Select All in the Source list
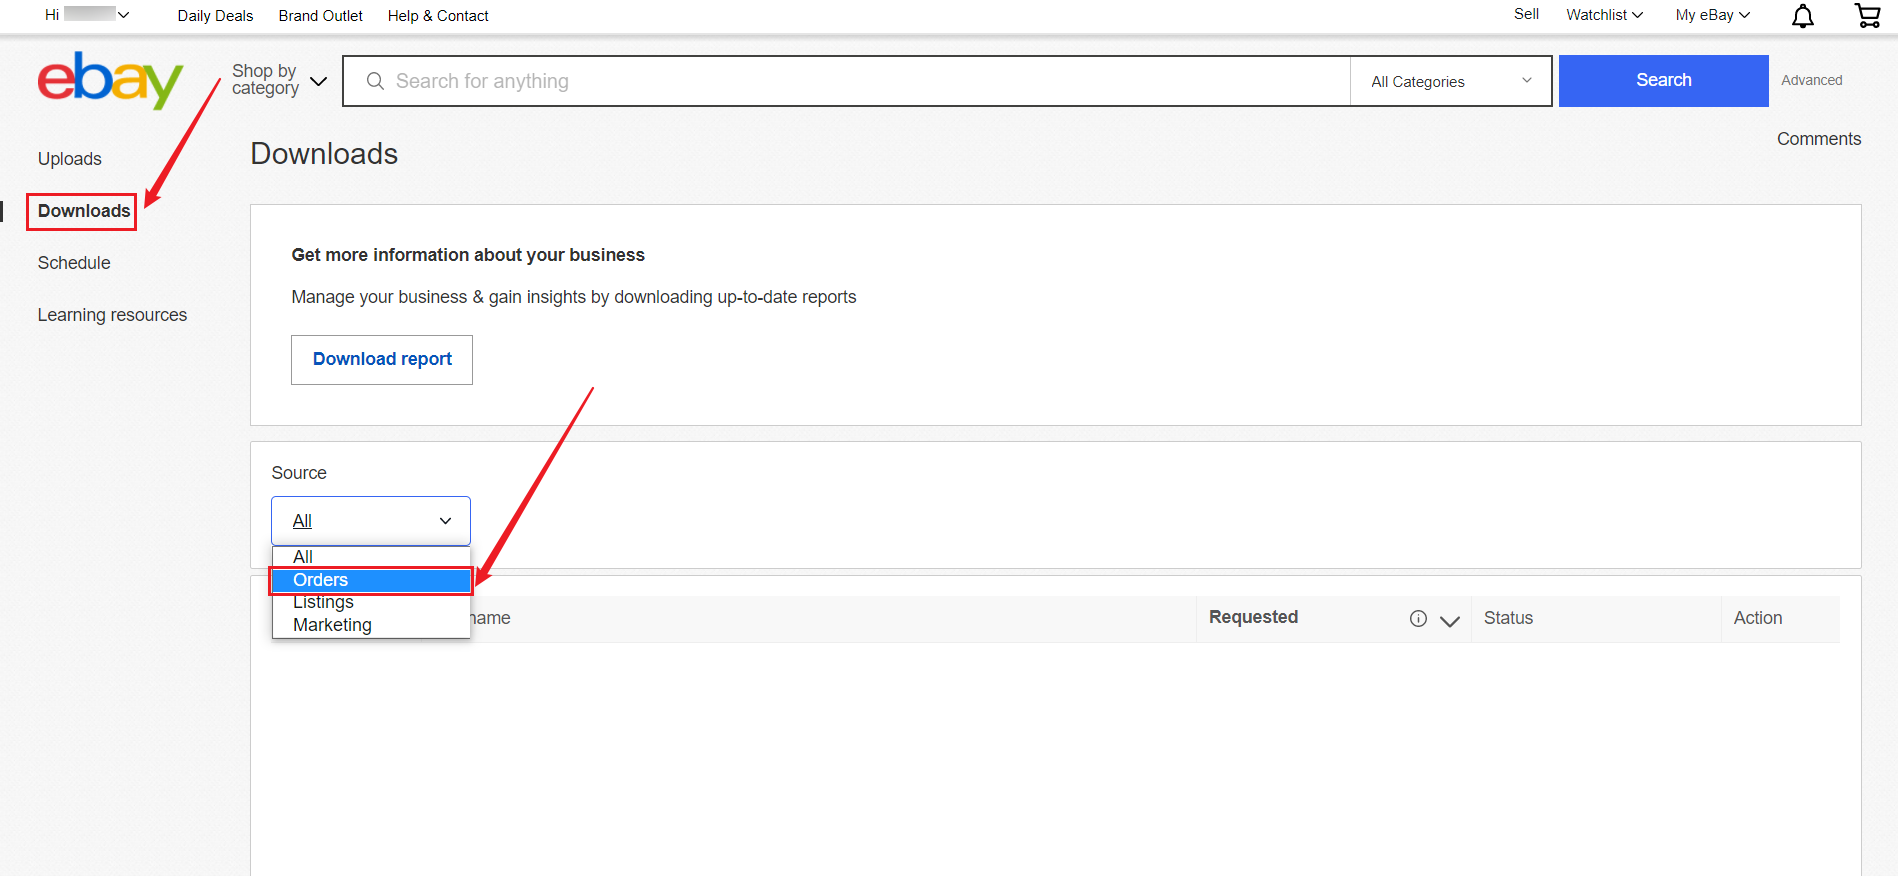Viewport: 1898px width, 876px height. [371, 557]
